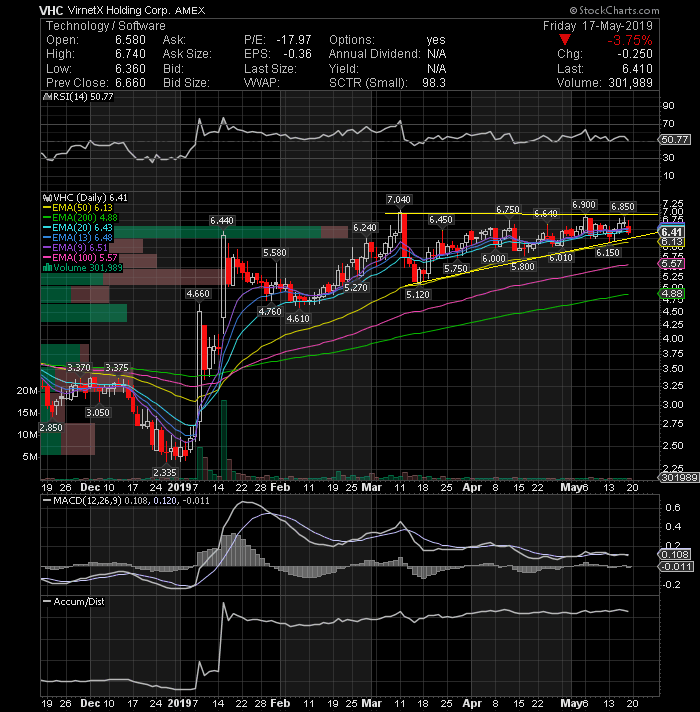This screenshot has width=700, height=712.
Task: Click the Volume 301,989 legend entry
Action: coord(83,267)
